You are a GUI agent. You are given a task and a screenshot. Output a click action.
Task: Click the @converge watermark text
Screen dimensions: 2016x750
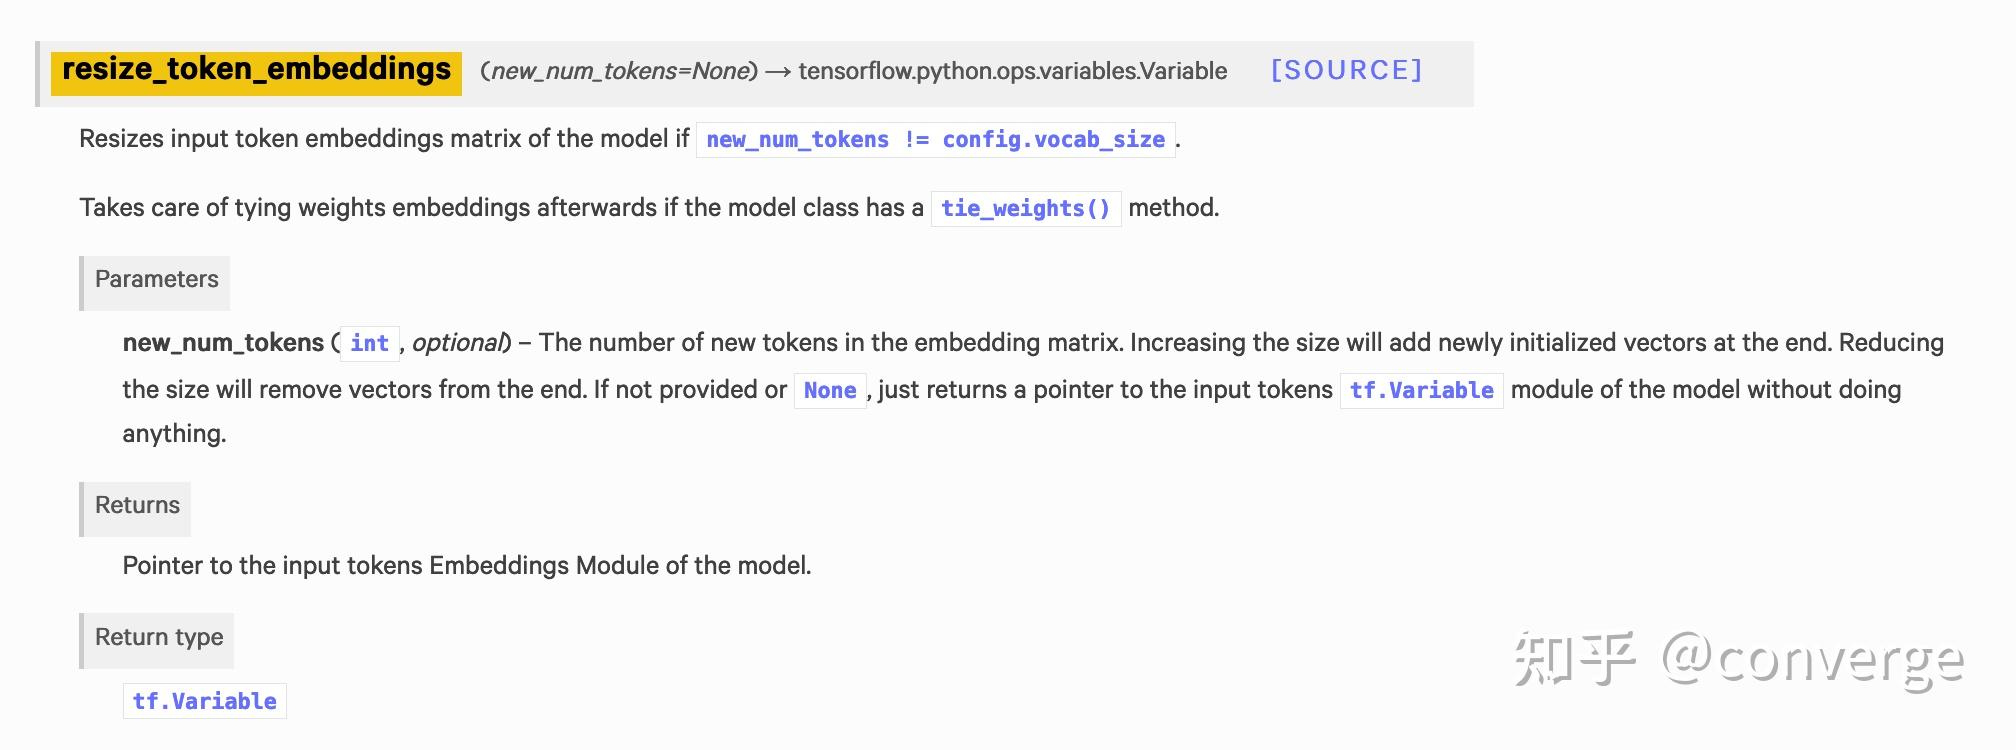[1813, 661]
